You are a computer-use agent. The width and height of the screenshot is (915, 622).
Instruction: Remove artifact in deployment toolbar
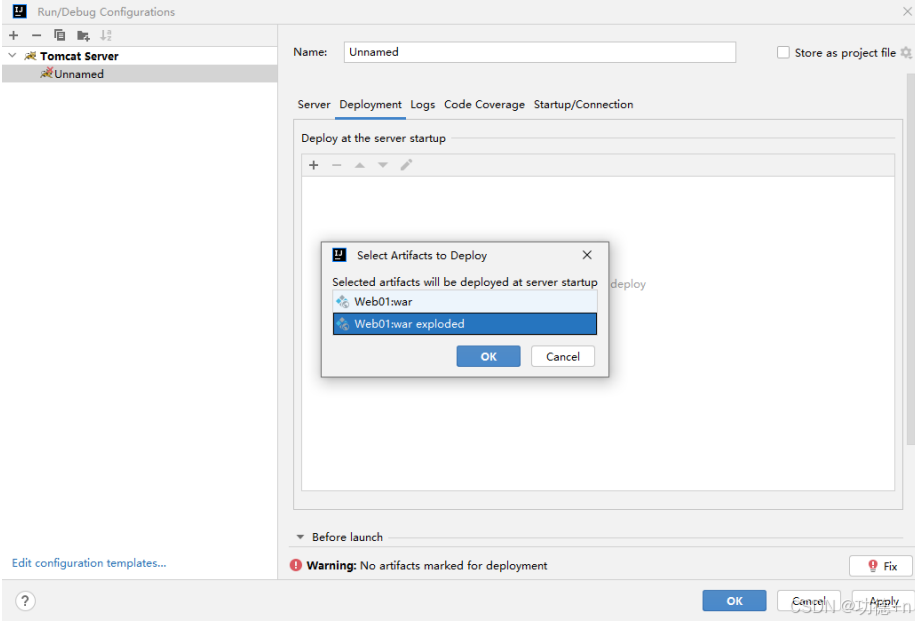(336, 165)
